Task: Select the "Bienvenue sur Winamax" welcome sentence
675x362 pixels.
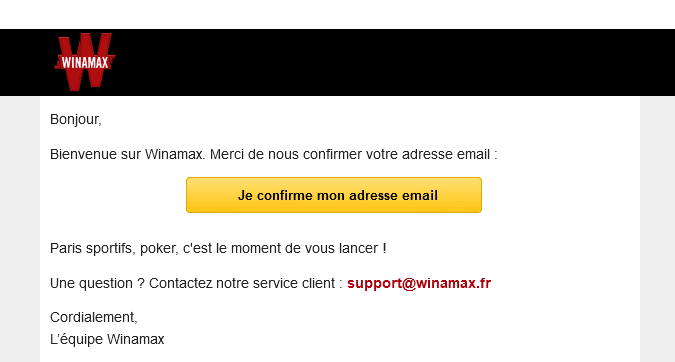Action: pos(273,154)
